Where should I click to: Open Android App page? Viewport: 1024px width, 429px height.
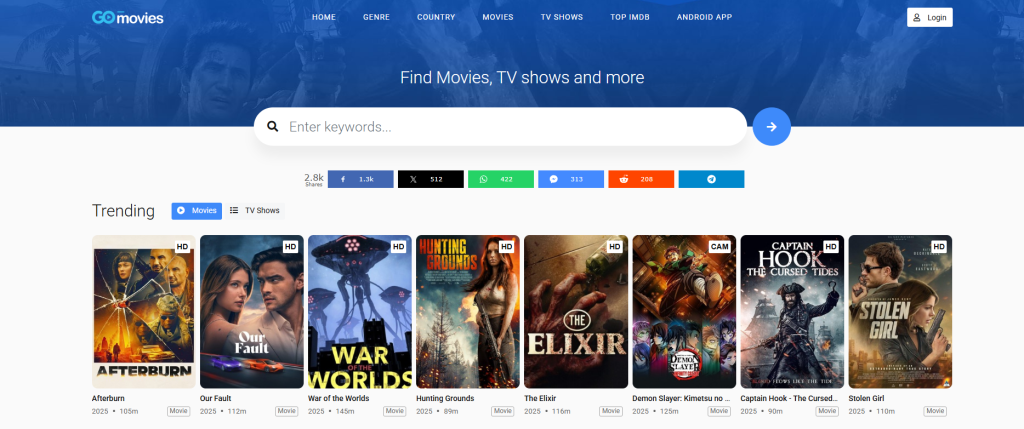click(704, 17)
